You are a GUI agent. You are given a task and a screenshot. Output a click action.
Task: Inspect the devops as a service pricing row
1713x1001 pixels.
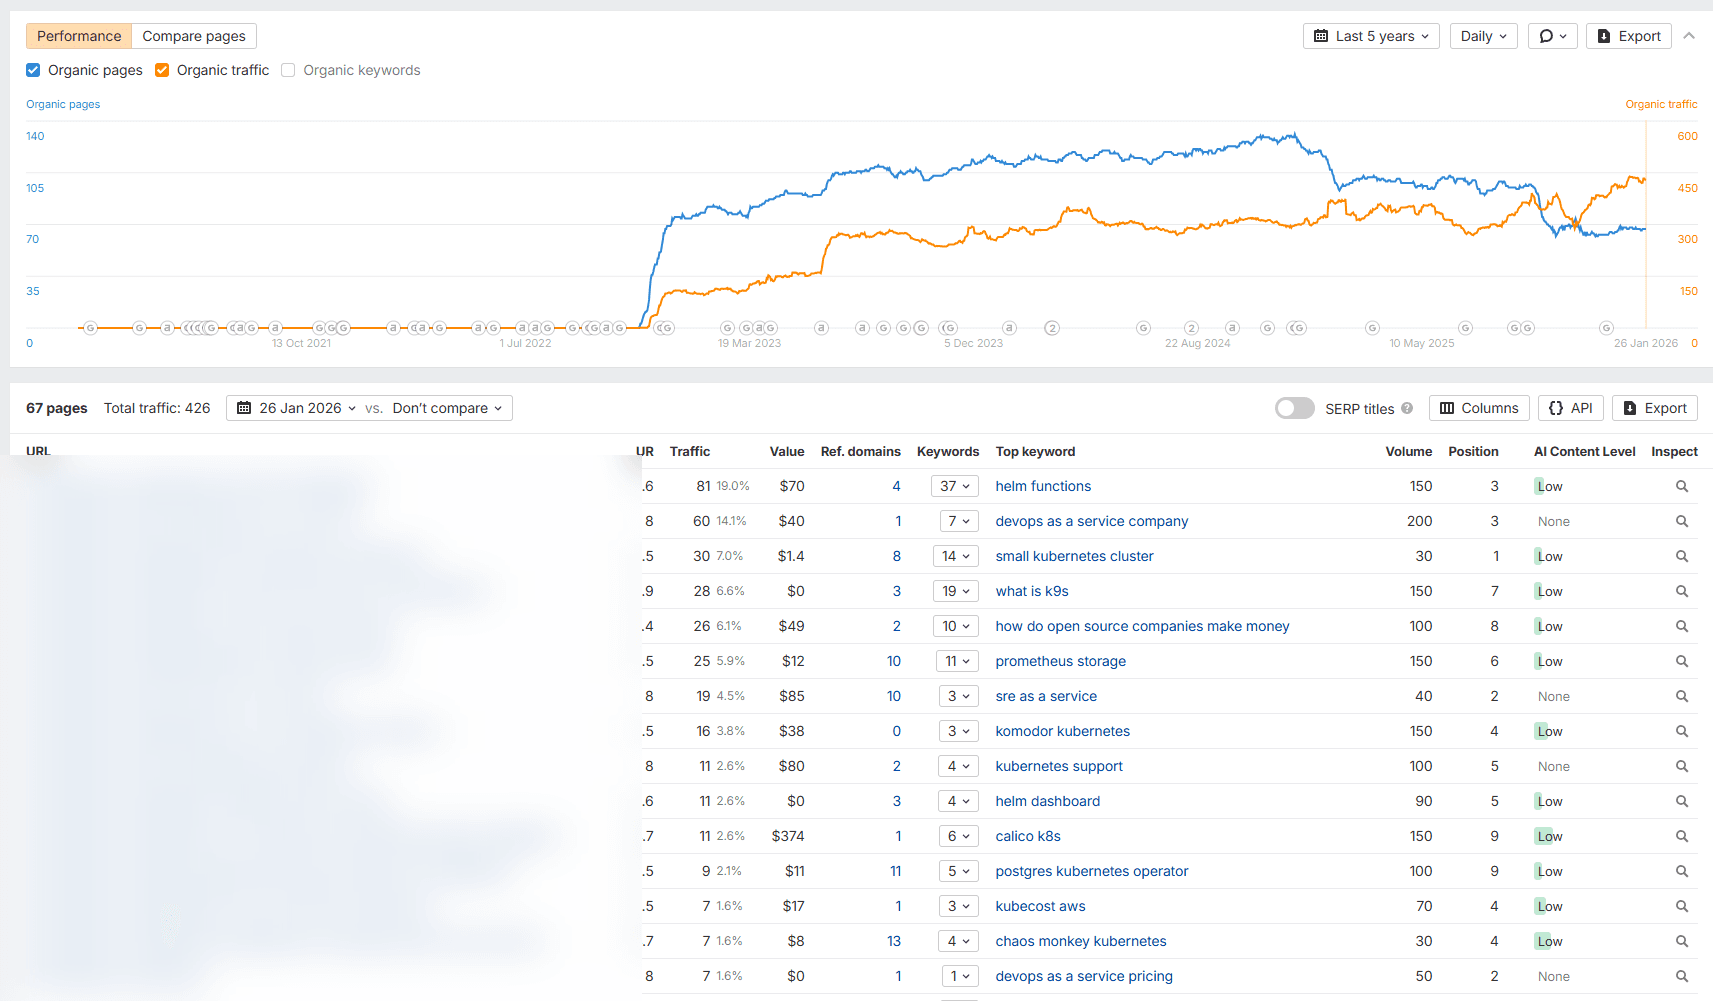pos(1682,976)
